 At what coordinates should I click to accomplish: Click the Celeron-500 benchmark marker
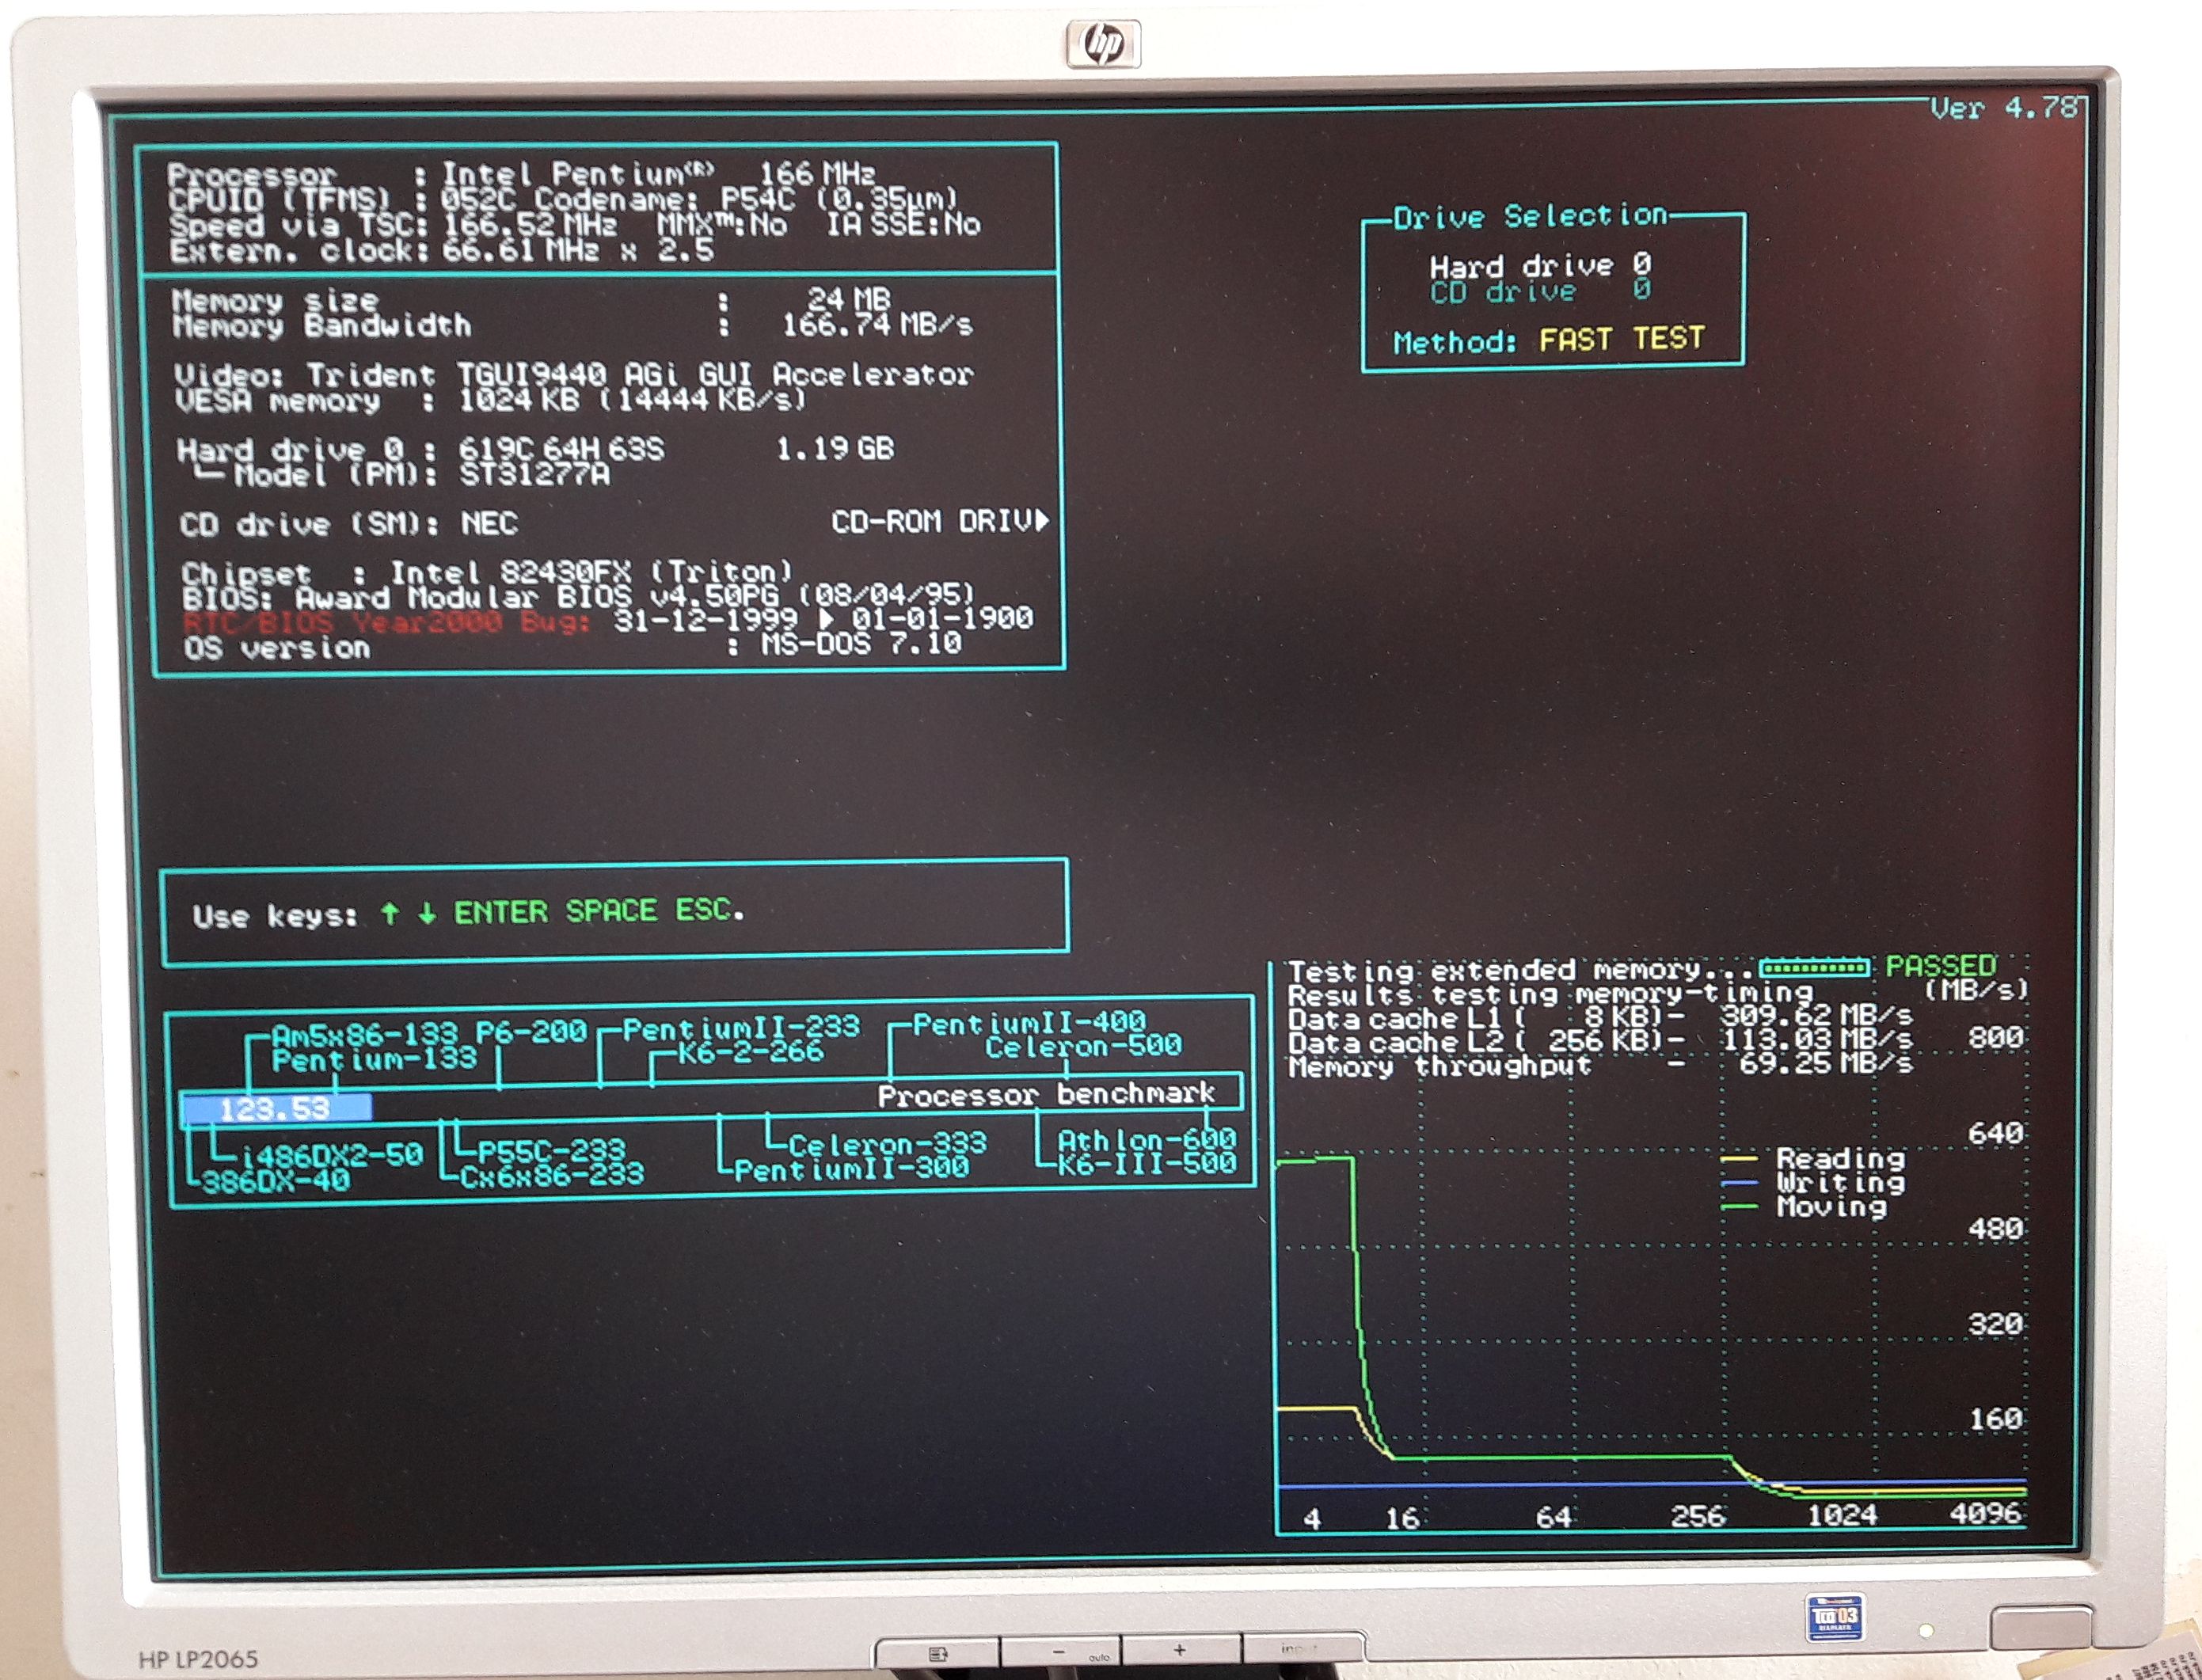tap(1083, 1047)
